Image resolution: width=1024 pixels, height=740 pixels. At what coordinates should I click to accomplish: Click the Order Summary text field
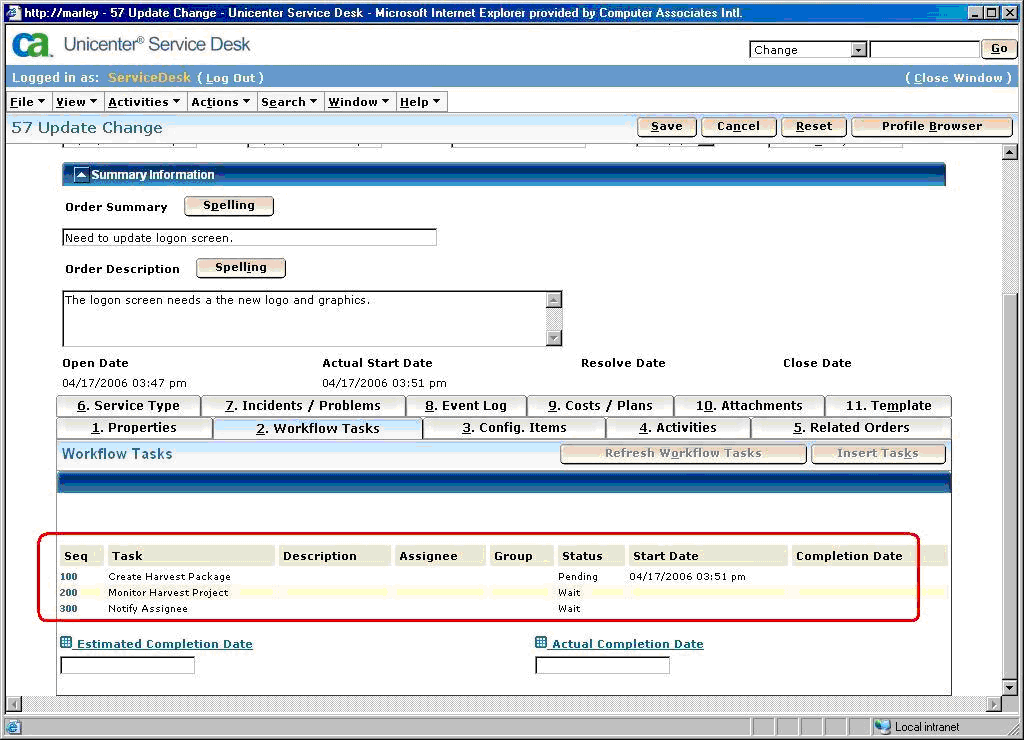pos(249,238)
